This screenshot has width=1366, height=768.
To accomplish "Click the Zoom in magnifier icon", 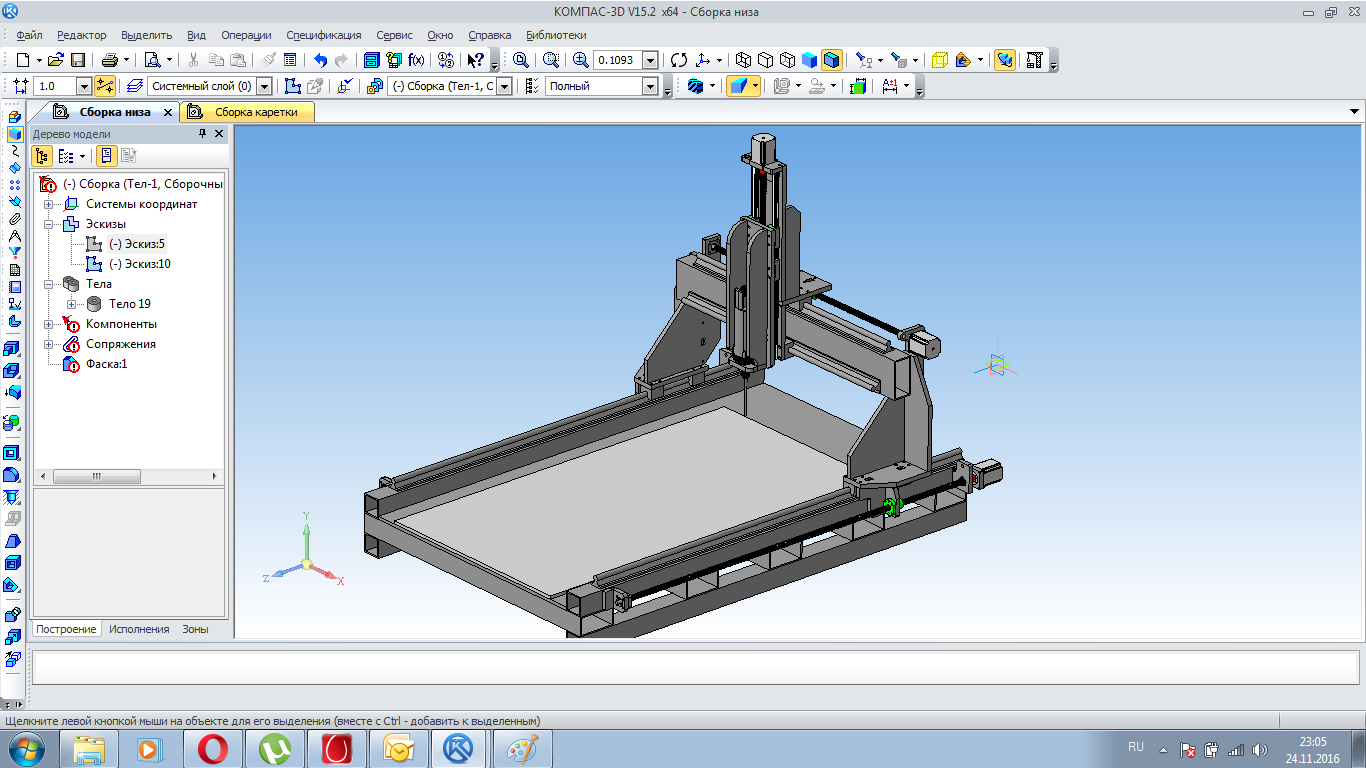I will click(x=580, y=60).
